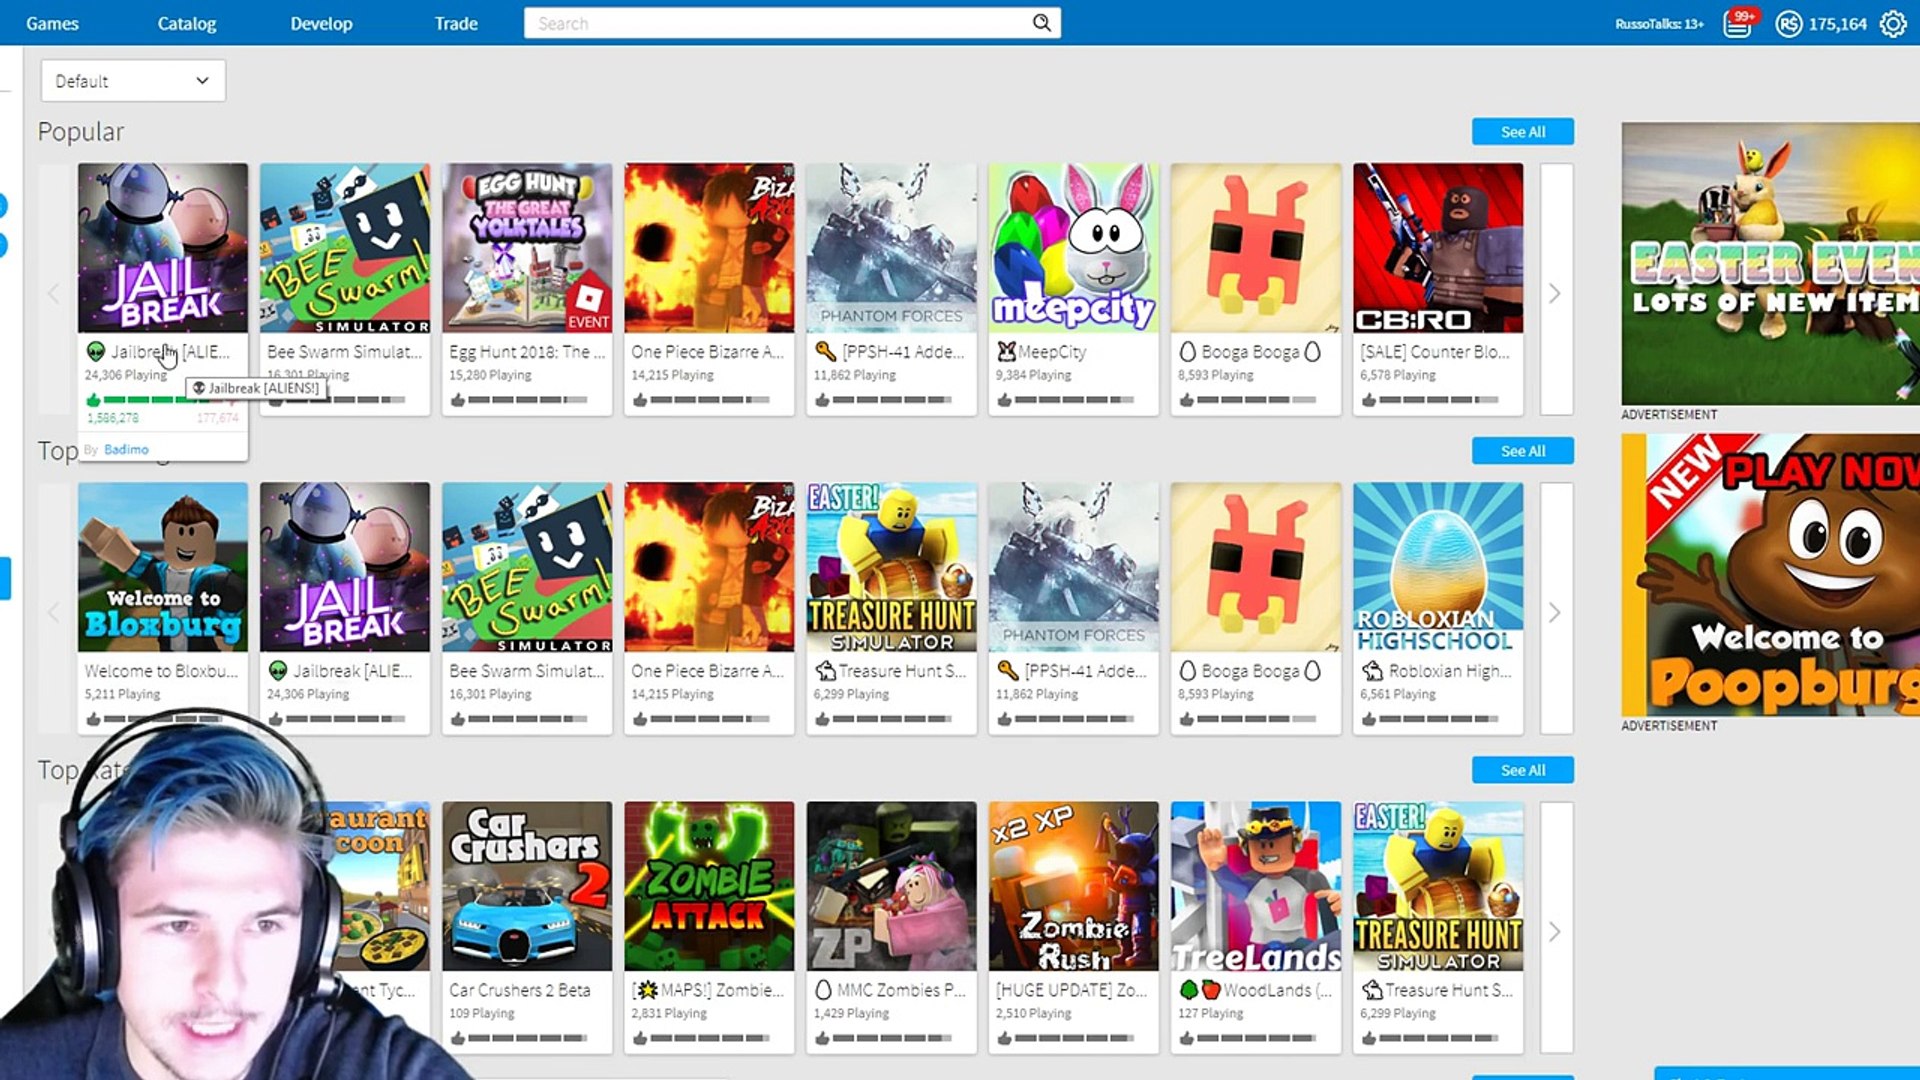Click the Robux currency icon
1920x1080 pixels.
click(1788, 23)
